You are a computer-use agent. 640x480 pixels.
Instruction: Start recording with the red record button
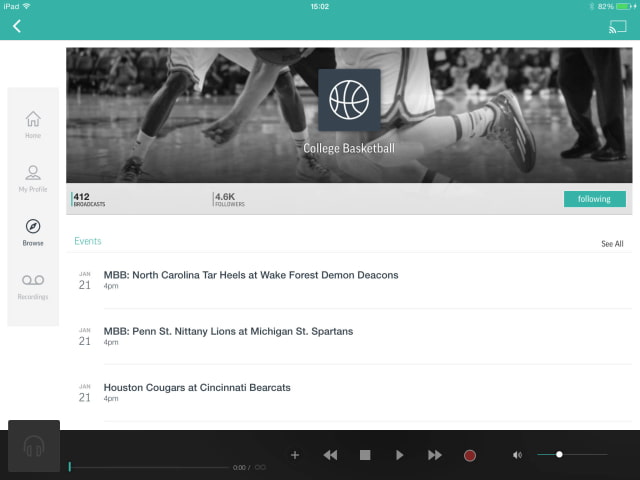click(x=470, y=455)
